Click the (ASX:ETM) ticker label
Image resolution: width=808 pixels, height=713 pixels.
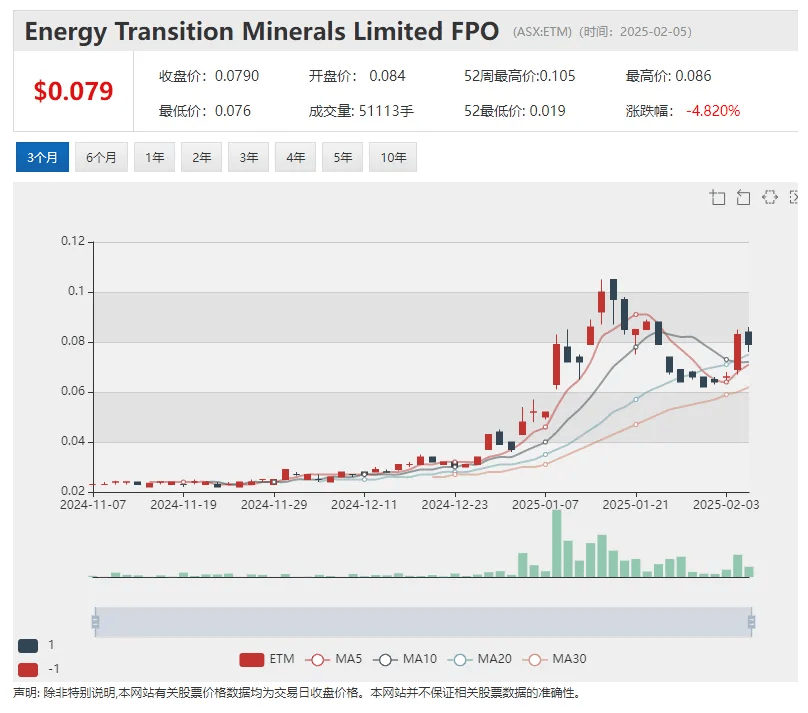(x=542, y=32)
